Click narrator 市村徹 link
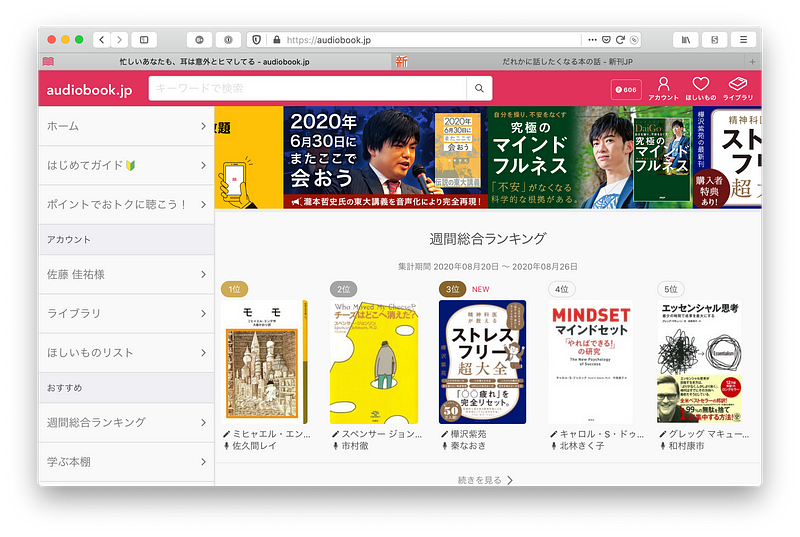 pos(355,446)
